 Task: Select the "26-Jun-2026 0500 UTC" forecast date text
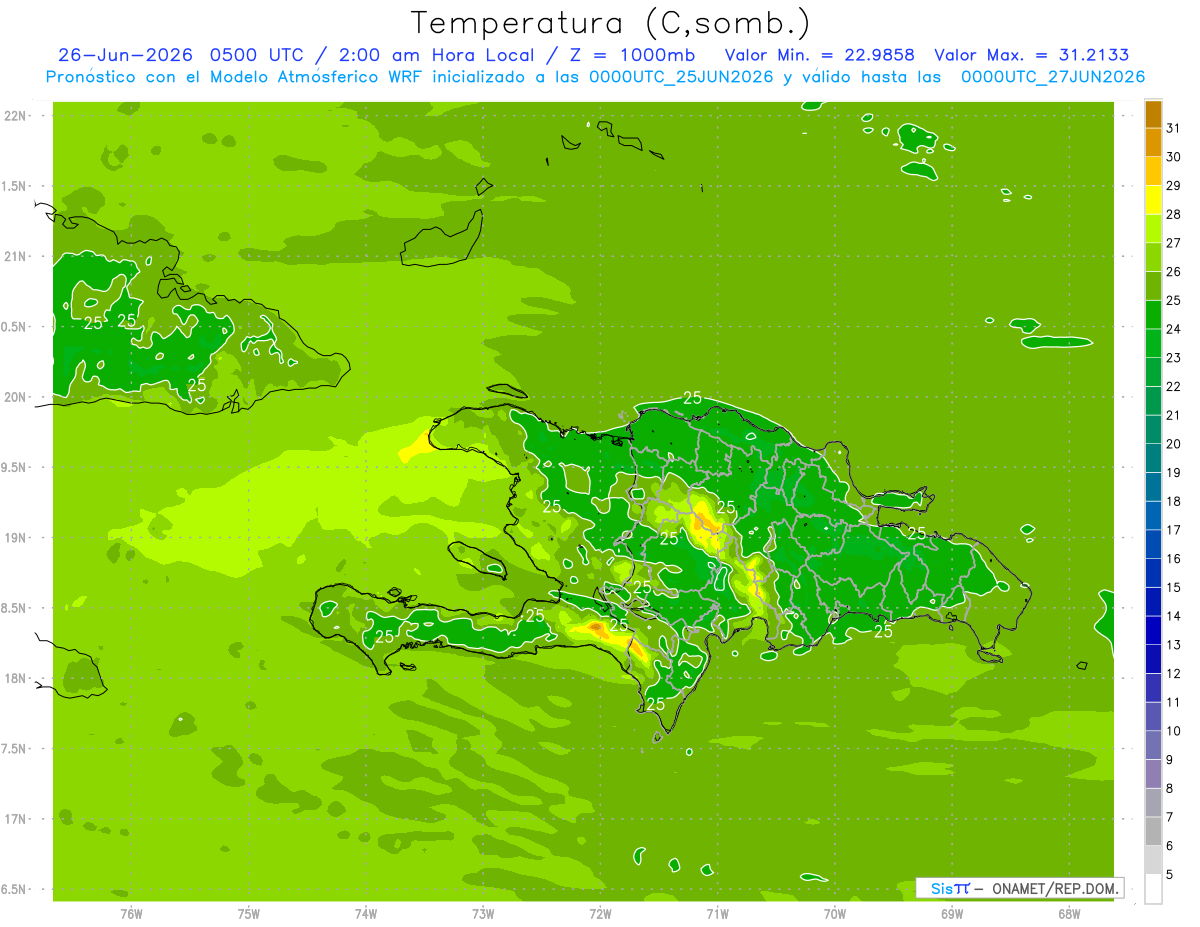[x=185, y=55]
